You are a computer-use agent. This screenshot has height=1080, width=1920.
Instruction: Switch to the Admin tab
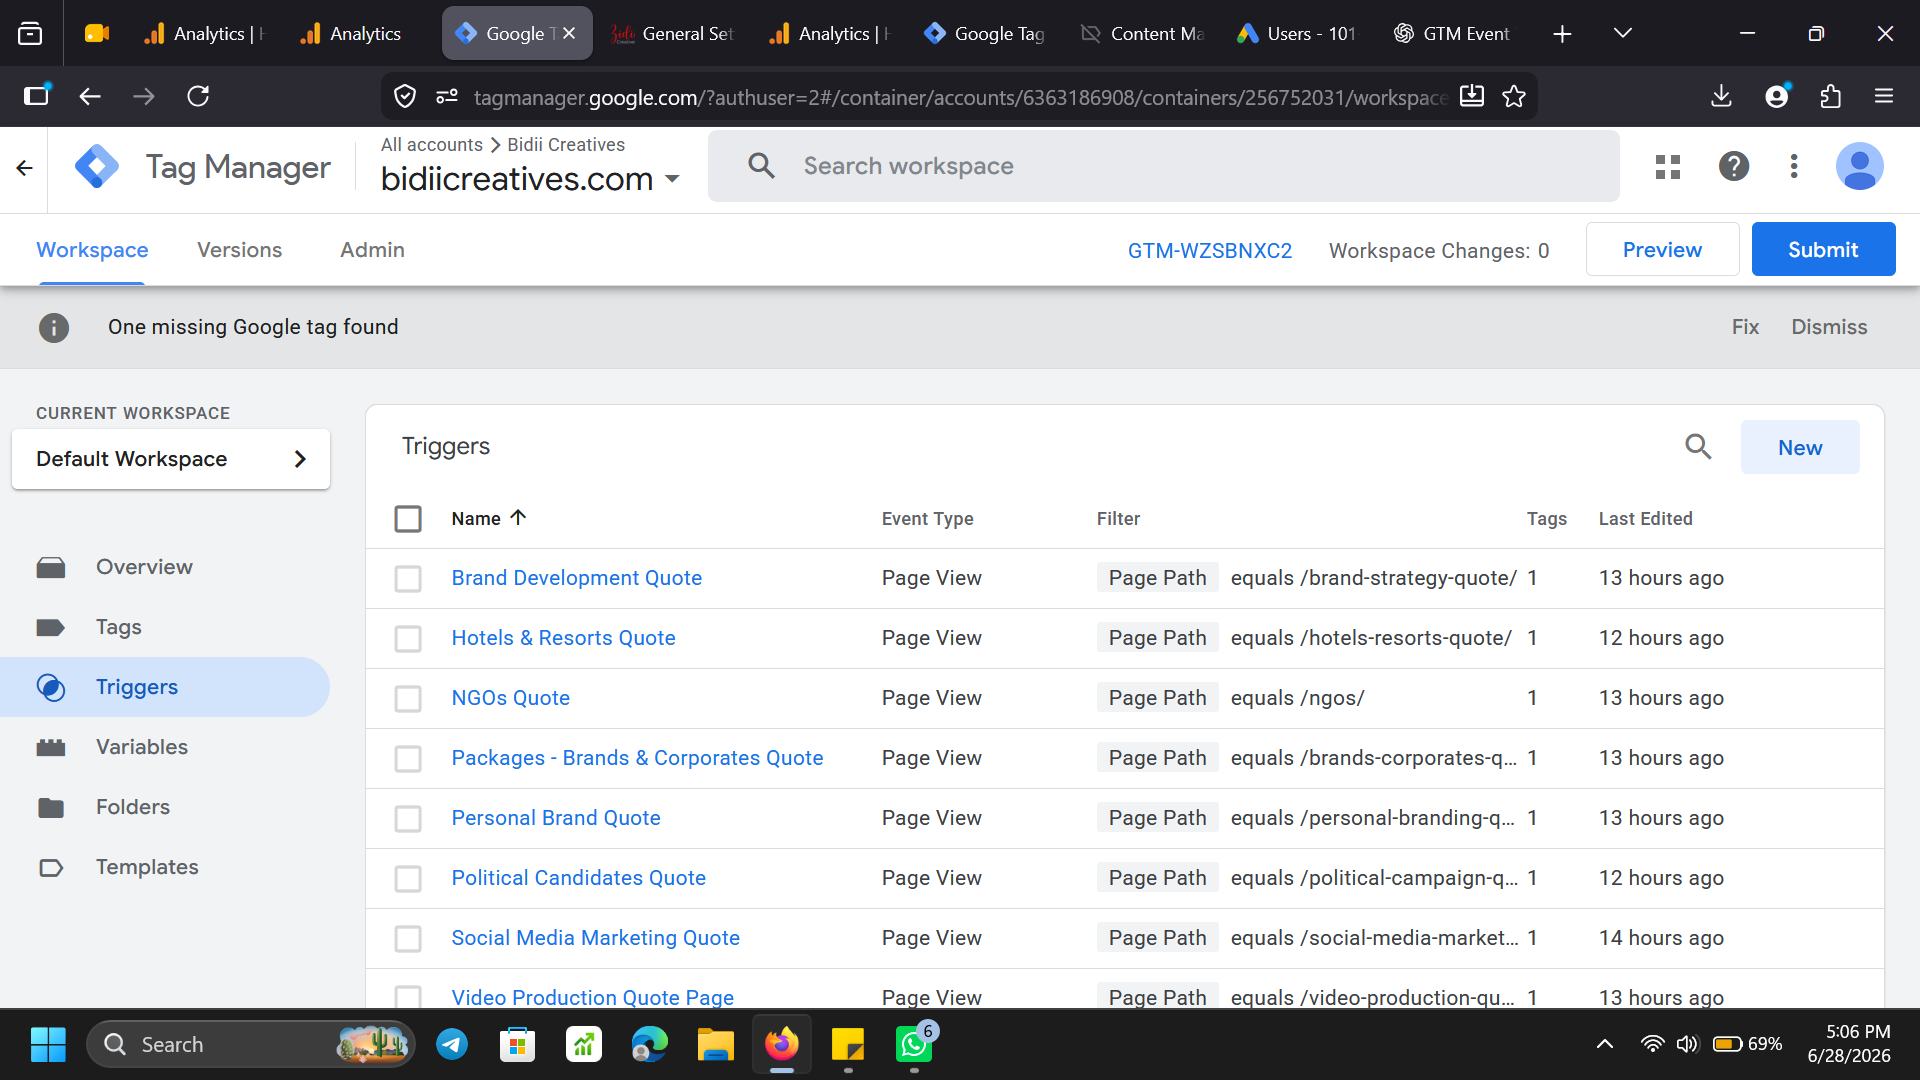[x=372, y=250]
